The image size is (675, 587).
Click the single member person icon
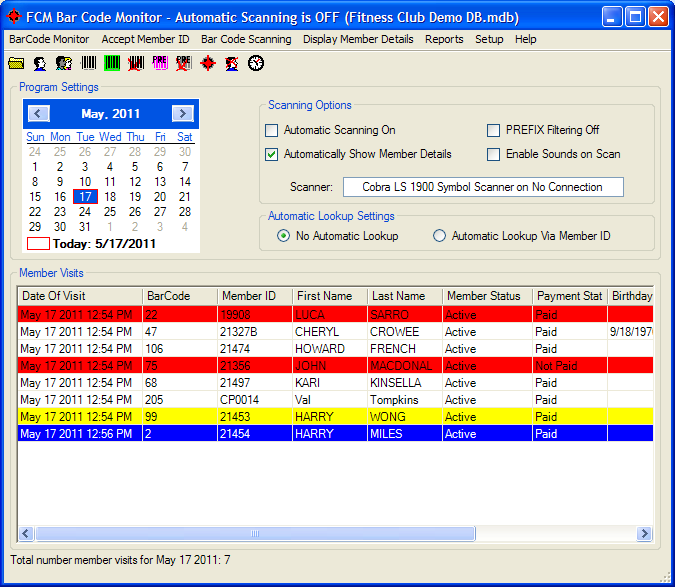click(40, 63)
